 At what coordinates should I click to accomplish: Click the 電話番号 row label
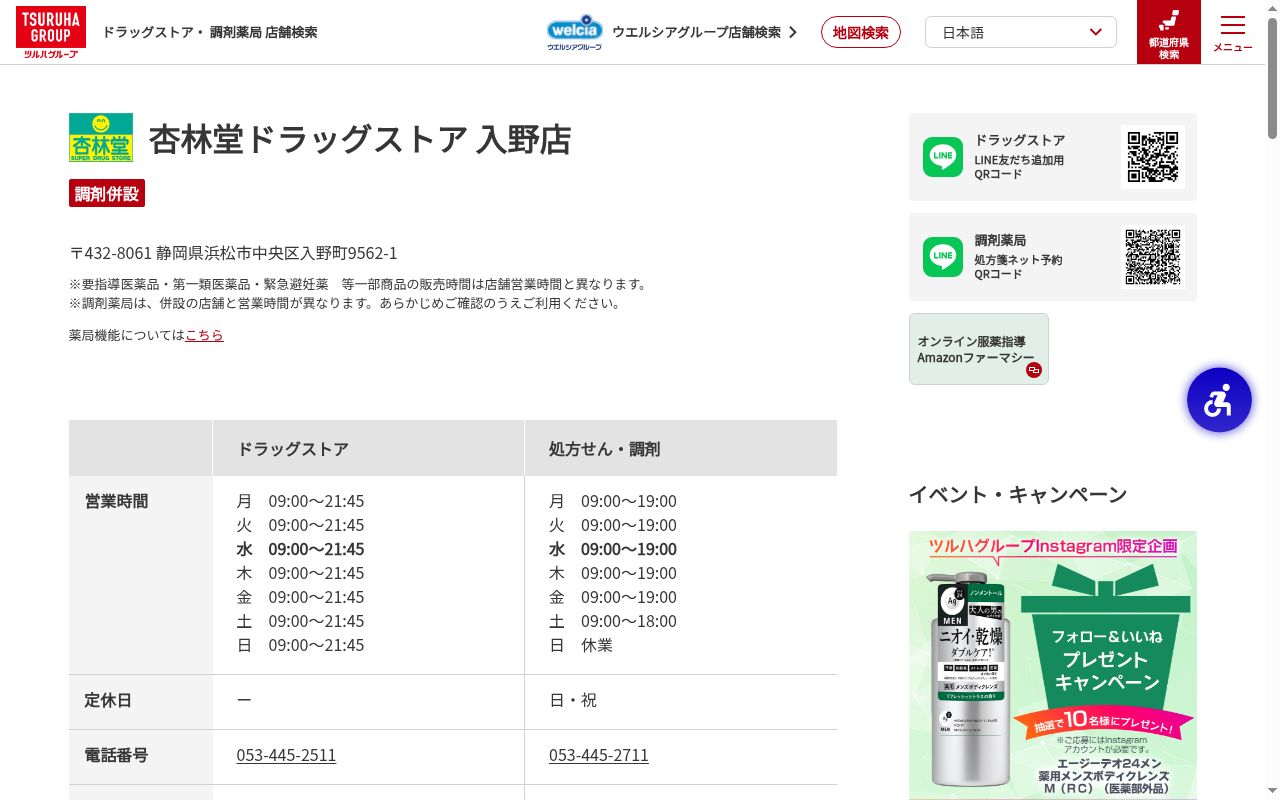tap(116, 755)
